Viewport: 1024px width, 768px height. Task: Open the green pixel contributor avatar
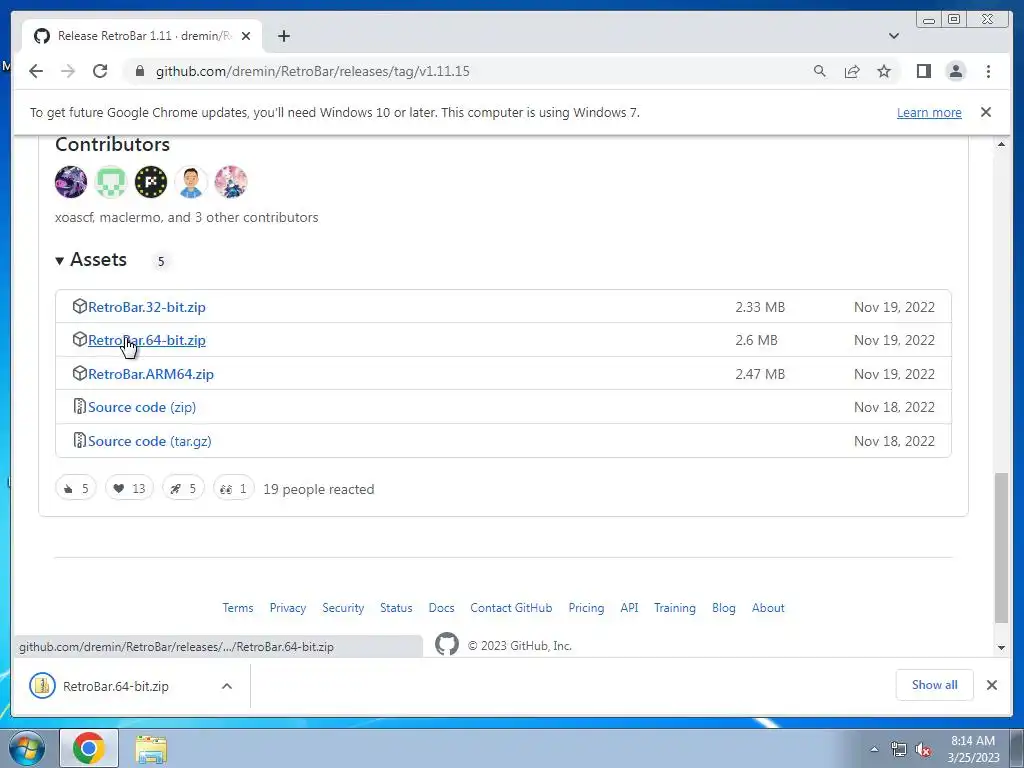[111, 182]
